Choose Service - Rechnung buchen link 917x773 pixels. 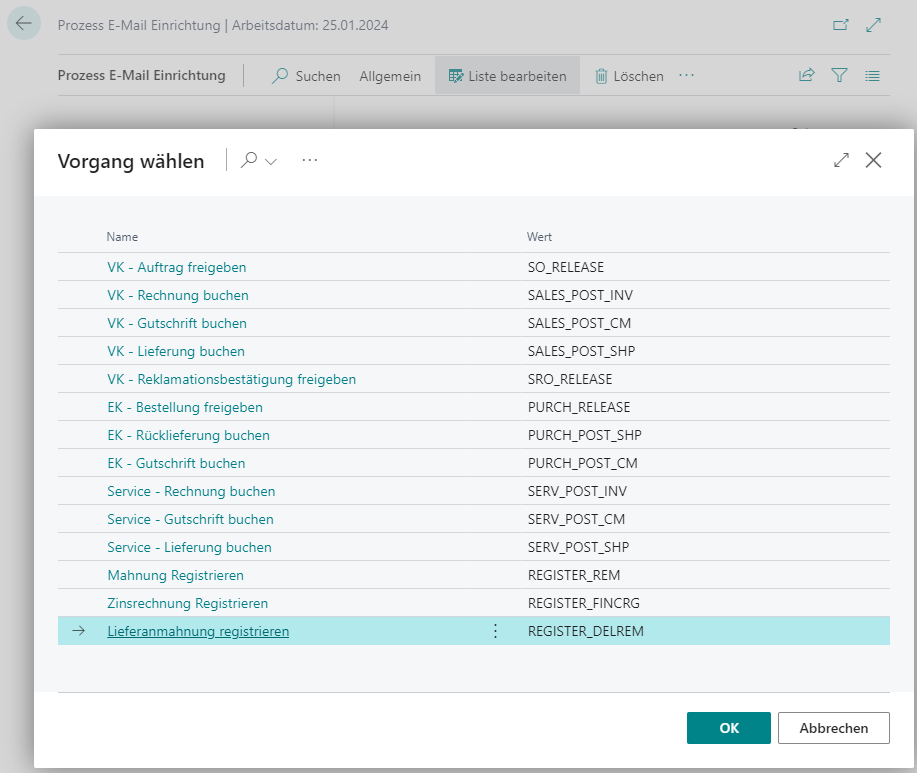191,491
